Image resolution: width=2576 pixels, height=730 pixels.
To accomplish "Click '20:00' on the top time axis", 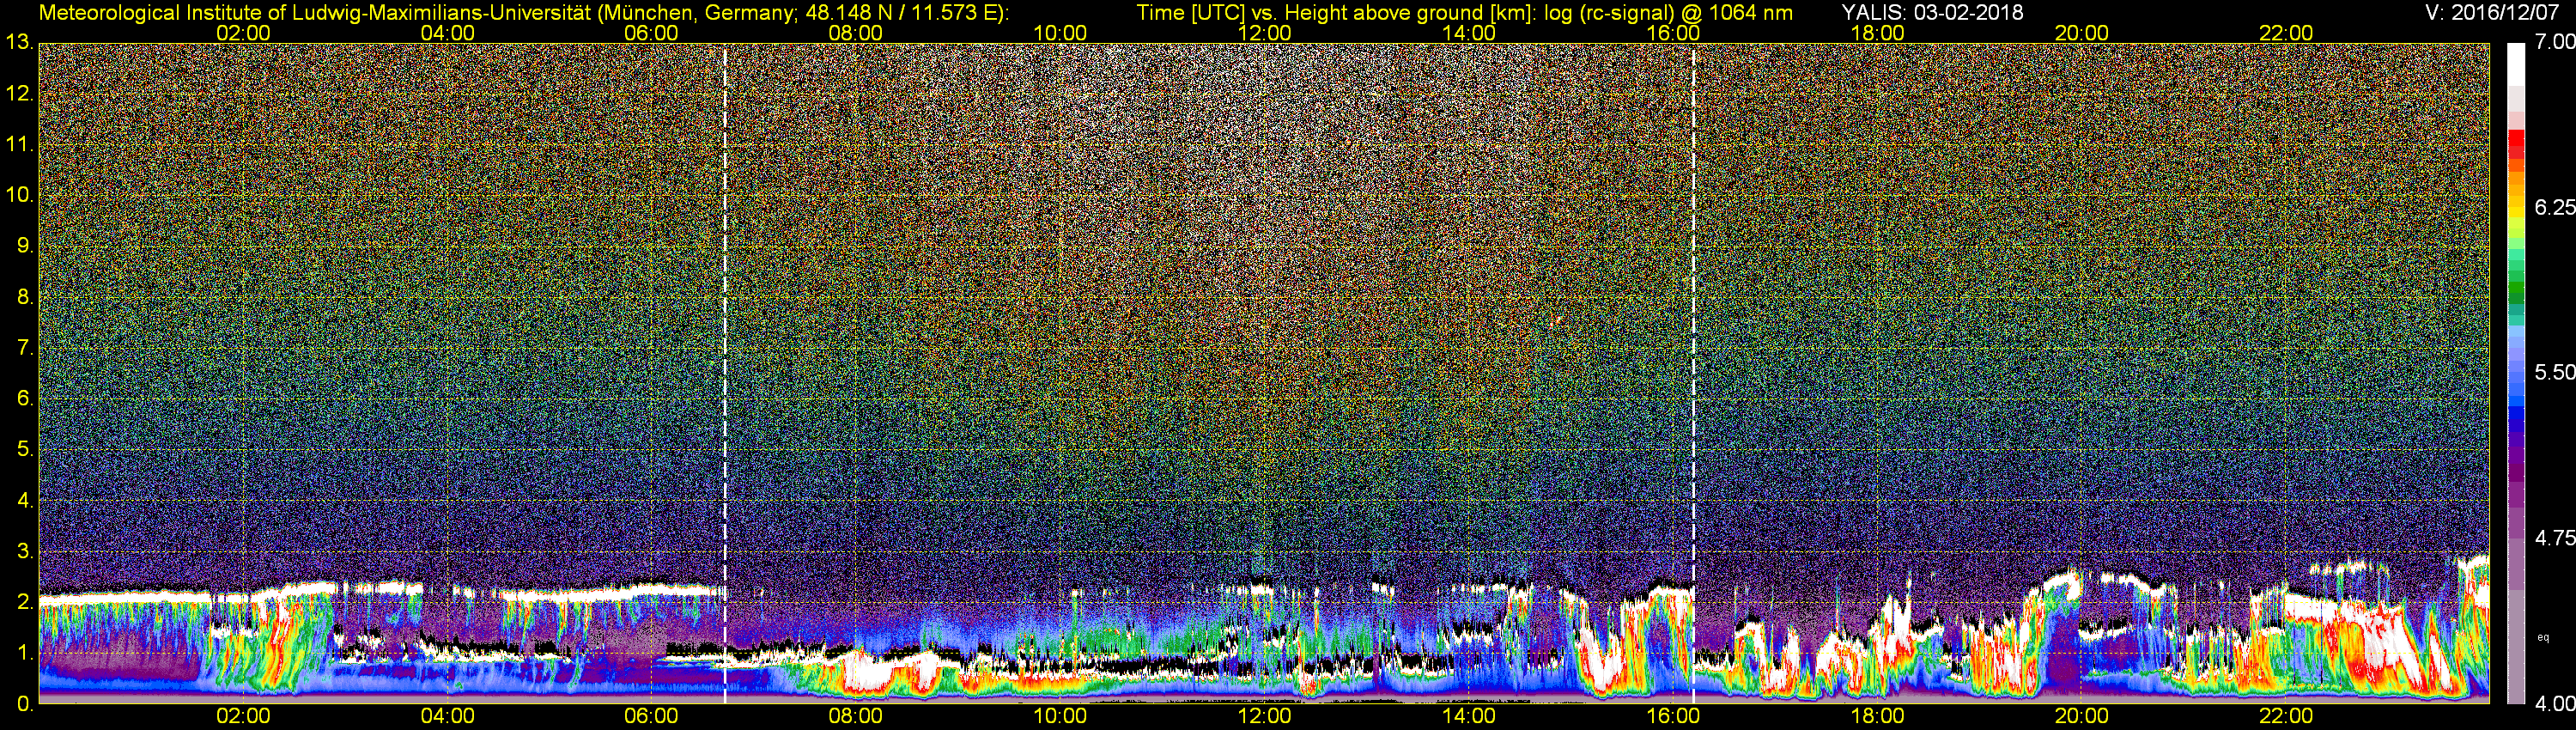I will [2082, 33].
